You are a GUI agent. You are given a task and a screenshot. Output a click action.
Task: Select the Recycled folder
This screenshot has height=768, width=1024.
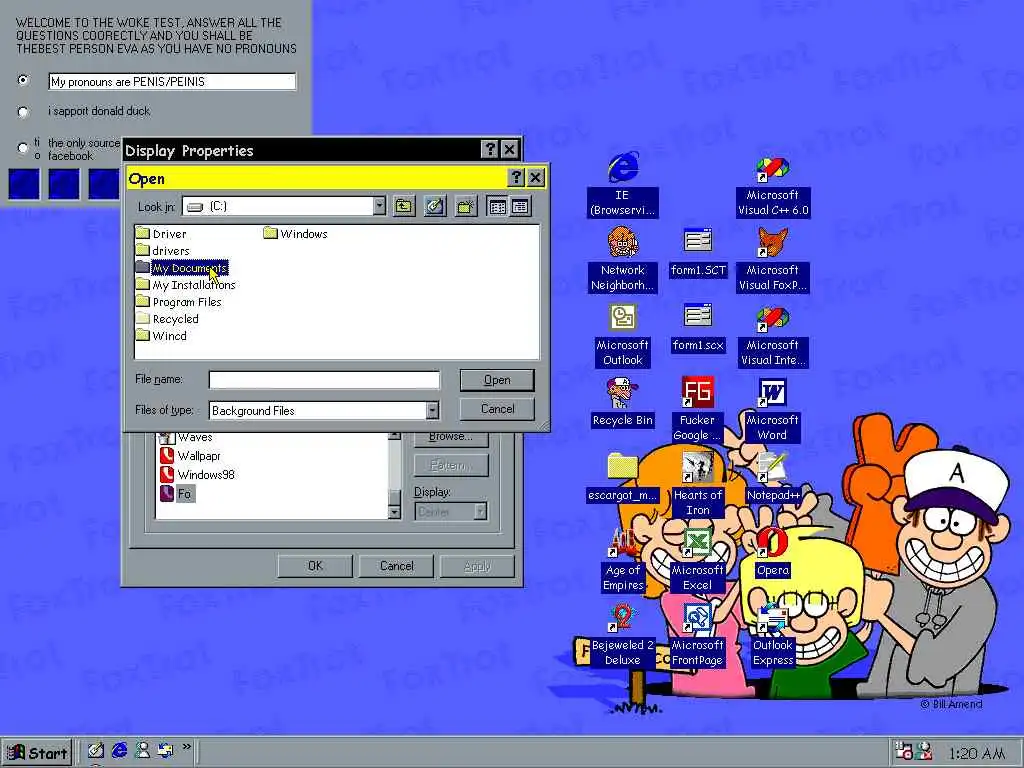click(x=168, y=319)
